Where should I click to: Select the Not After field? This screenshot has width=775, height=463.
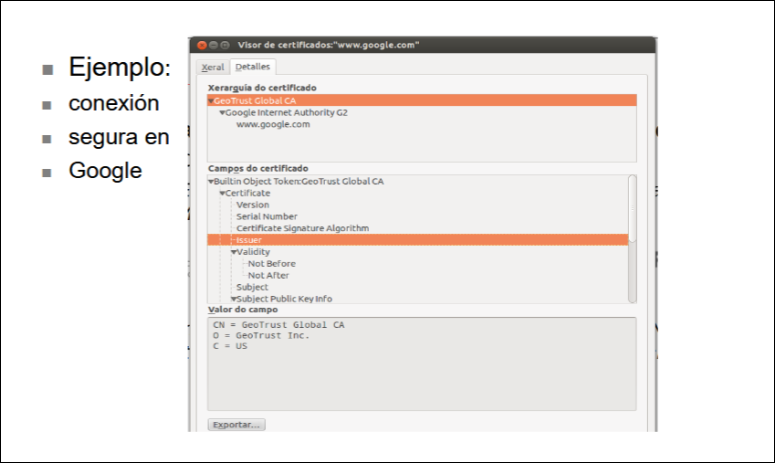pyautogui.click(x=269, y=275)
